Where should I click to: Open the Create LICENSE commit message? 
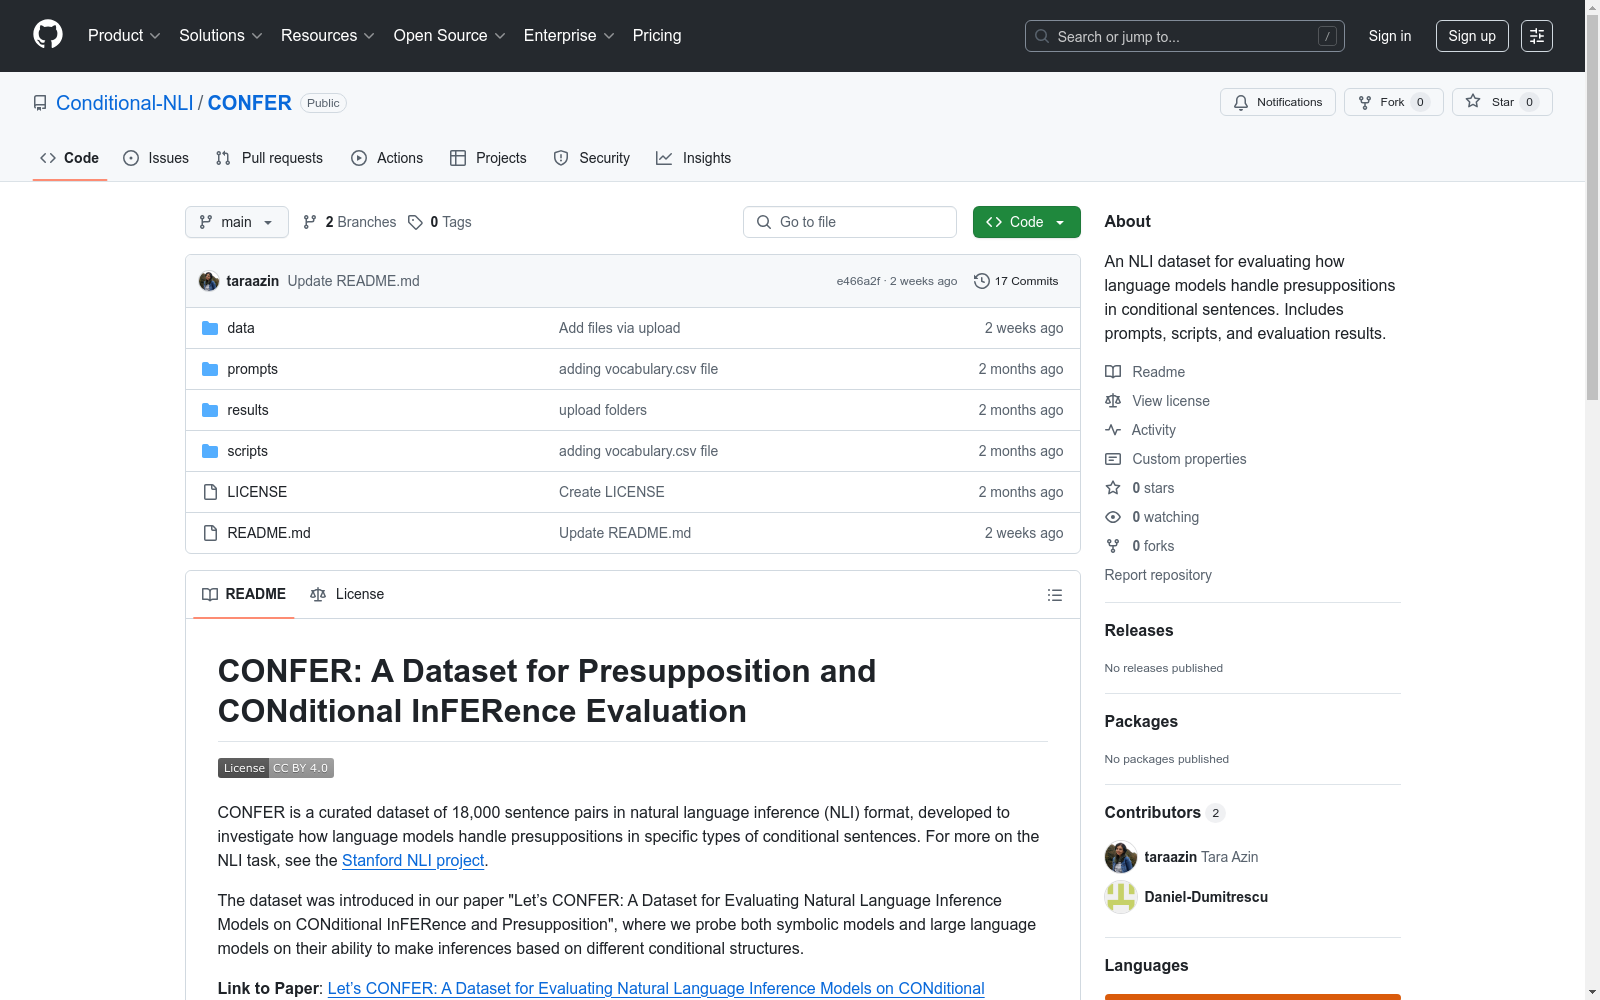612,492
